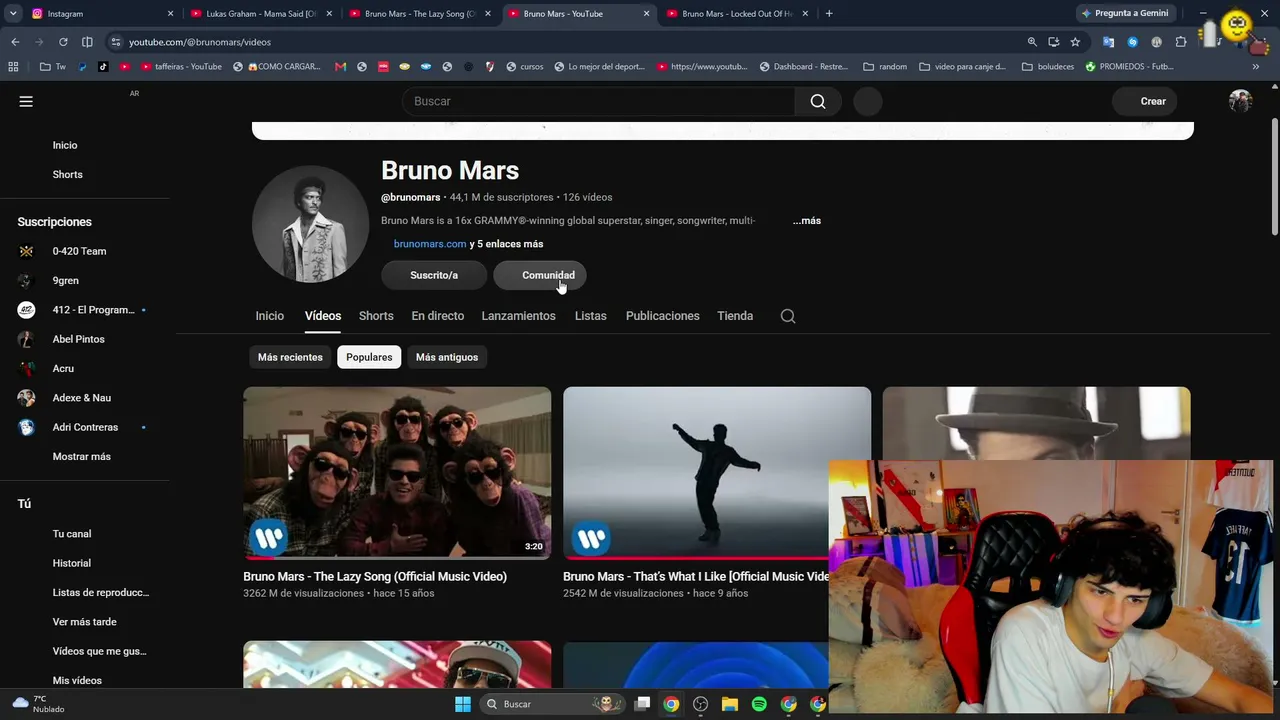1280x720 pixels.
Task: Click Pregunta a Gemini button
Action: pyautogui.click(x=1124, y=14)
